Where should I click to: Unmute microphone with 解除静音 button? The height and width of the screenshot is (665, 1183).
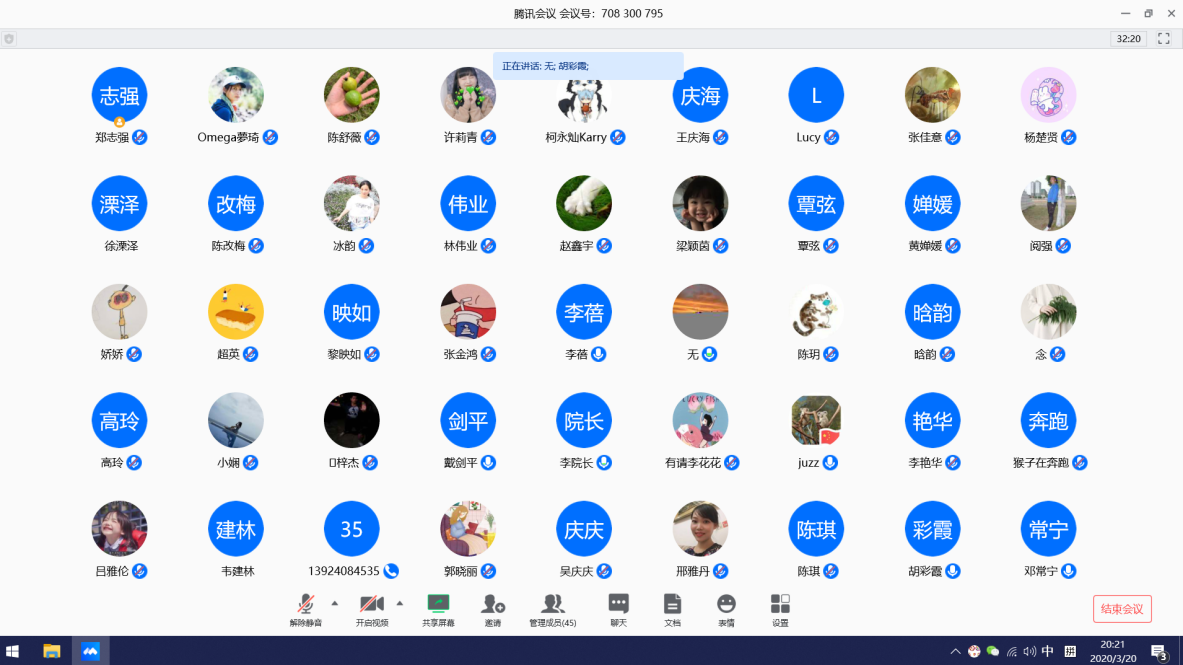[x=306, y=604]
